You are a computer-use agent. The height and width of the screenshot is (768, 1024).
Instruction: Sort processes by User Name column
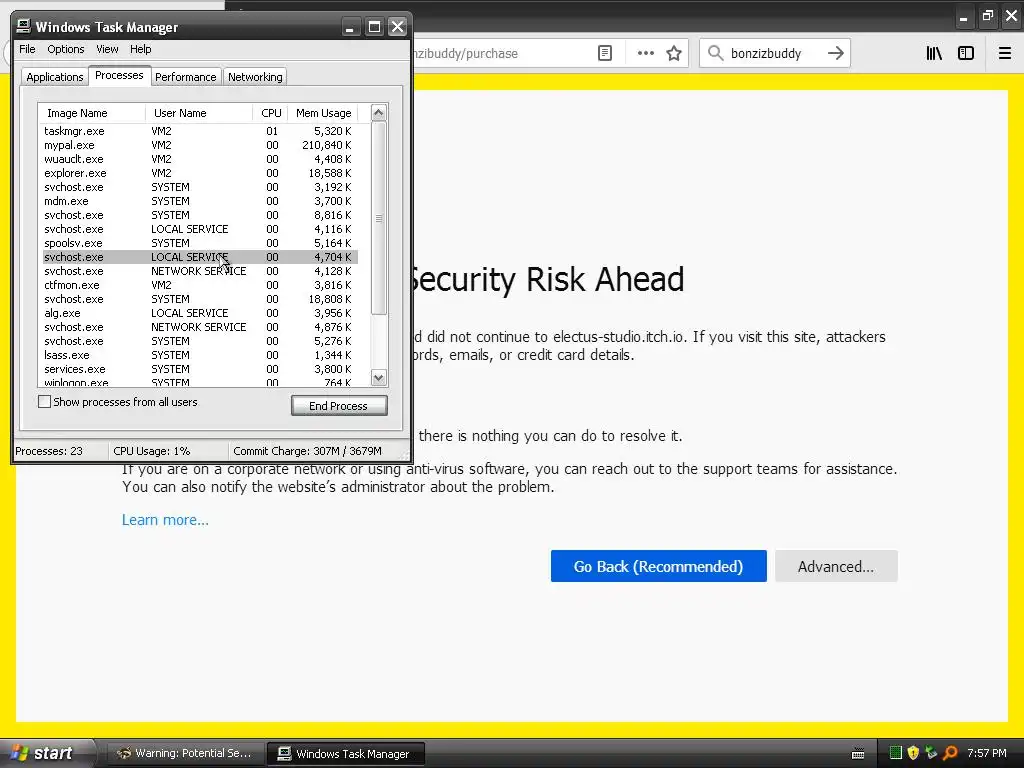(199, 113)
